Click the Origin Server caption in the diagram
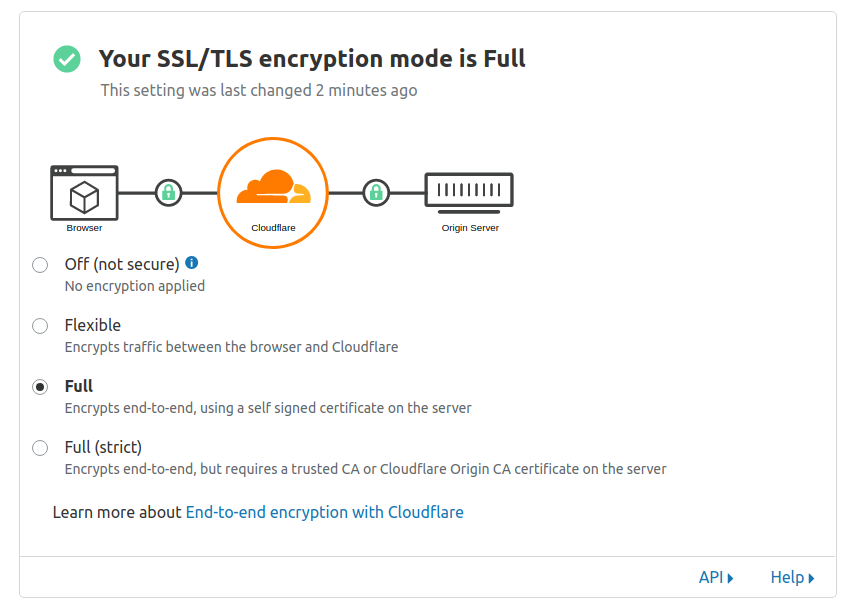Screen dimensions: 861x611 [468, 227]
